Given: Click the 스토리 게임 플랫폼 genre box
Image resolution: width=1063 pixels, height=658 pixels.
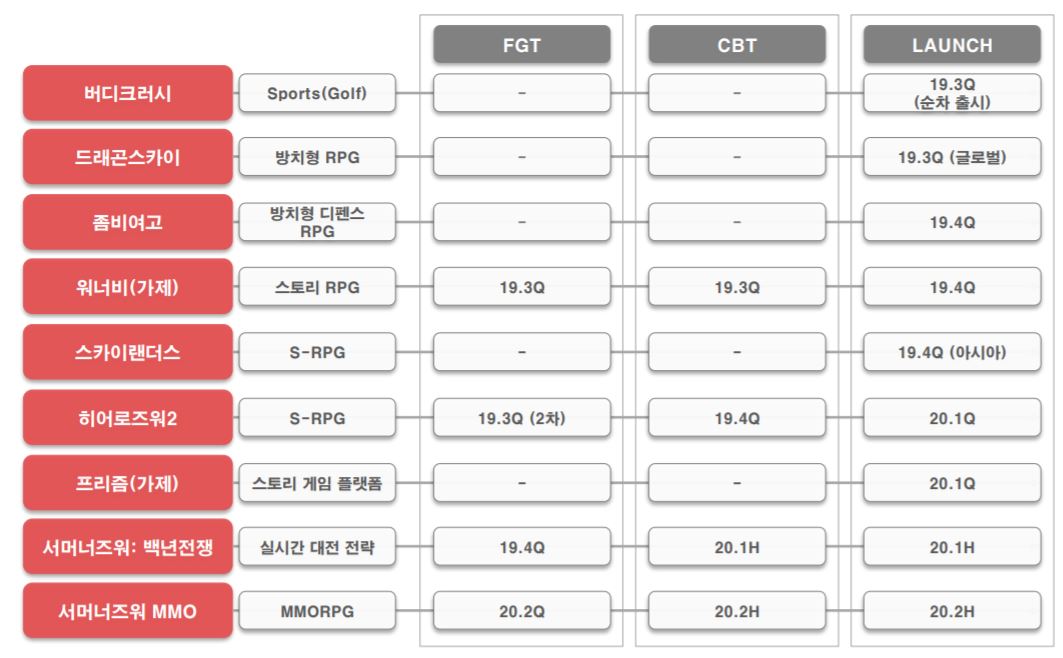Looking at the screenshot, I should 317,482.
